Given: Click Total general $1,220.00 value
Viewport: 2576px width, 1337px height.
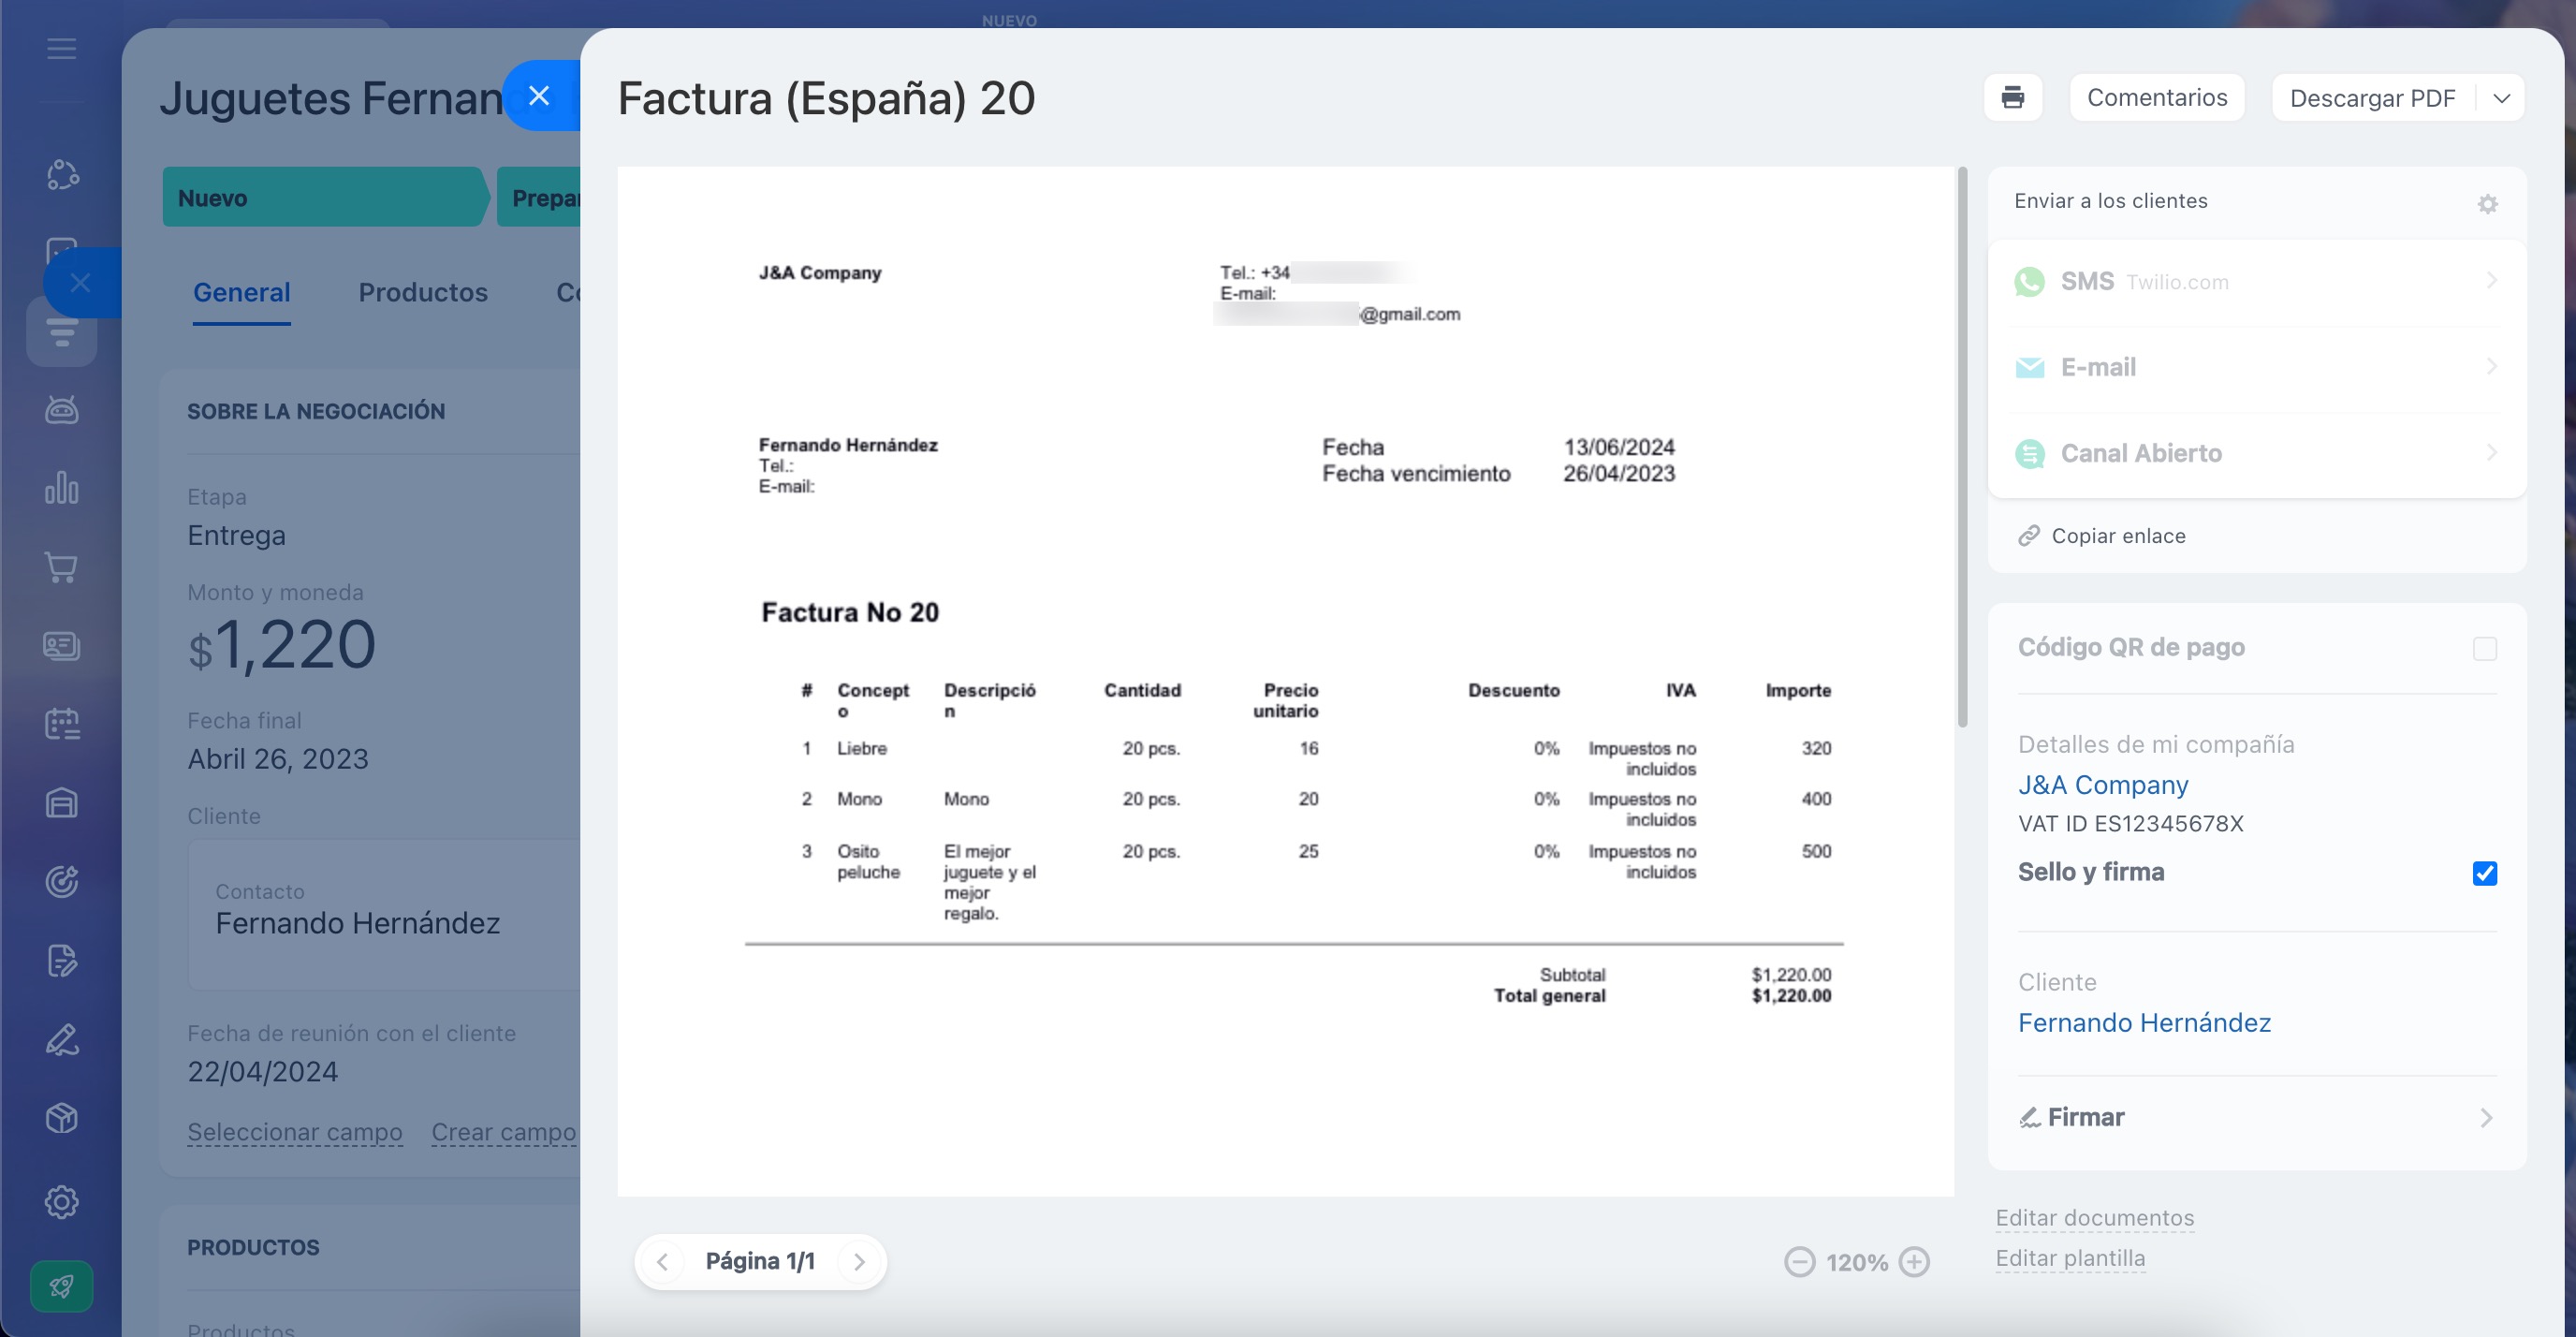Looking at the screenshot, I should click(1791, 996).
